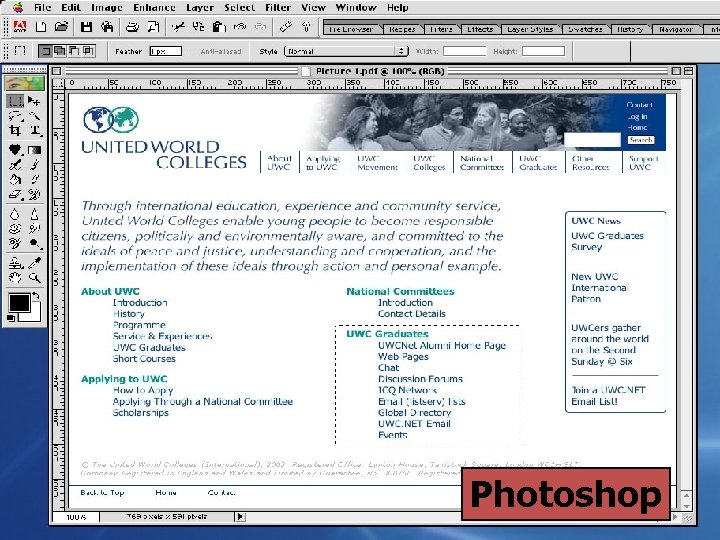This screenshot has height=540, width=720.
Task: Click the Paste clipboard icon
Action: click(219, 27)
